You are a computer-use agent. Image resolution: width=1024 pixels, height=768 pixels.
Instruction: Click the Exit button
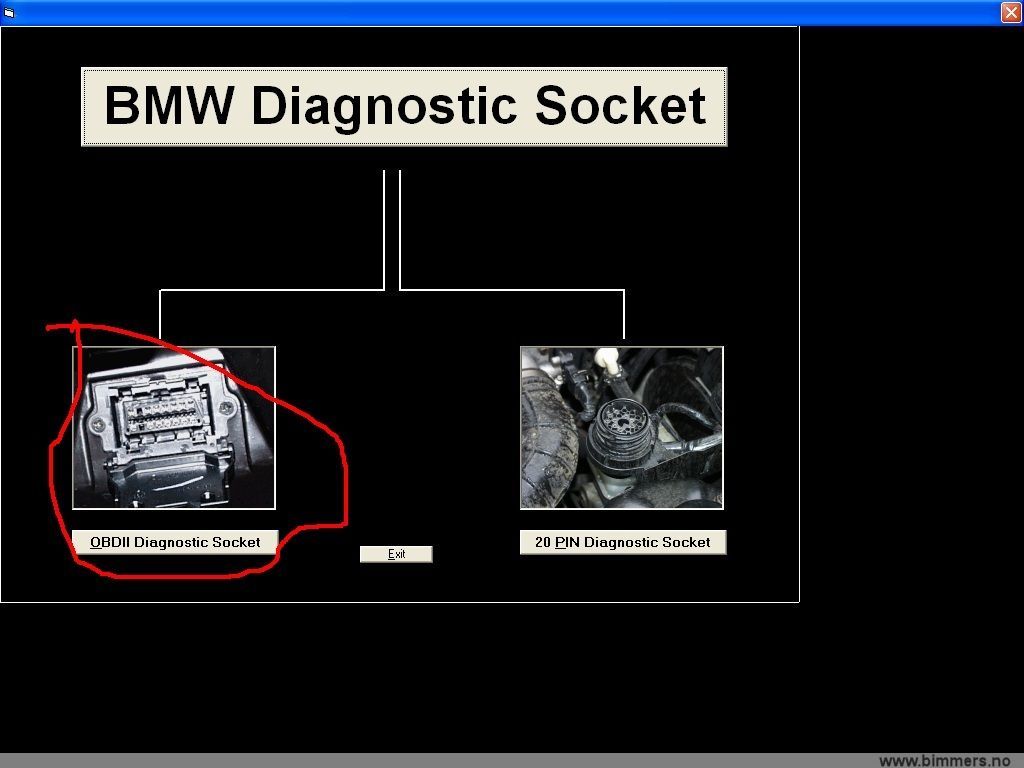tap(396, 554)
